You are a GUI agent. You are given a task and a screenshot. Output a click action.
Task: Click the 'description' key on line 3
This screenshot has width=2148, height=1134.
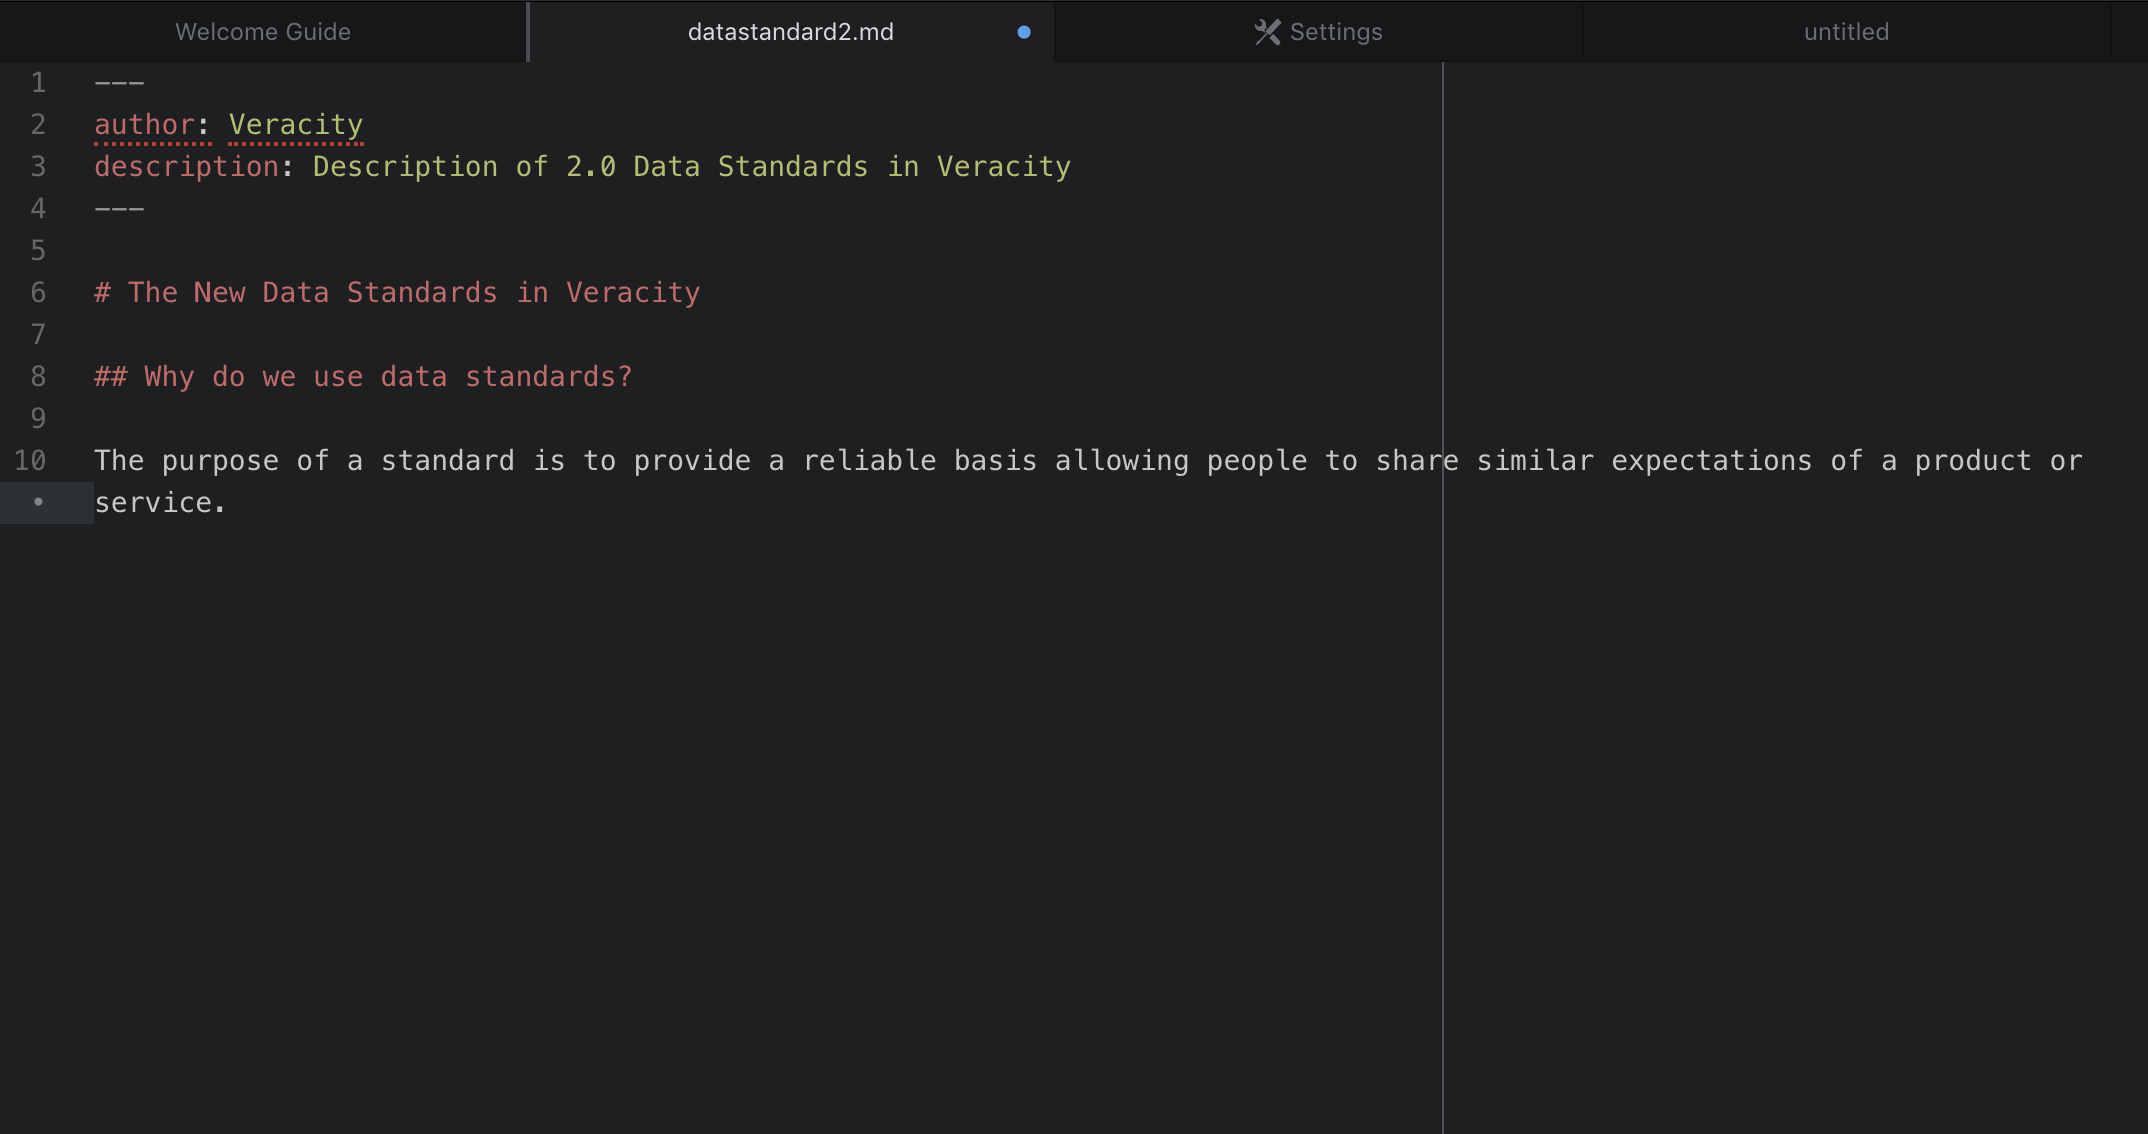point(186,166)
